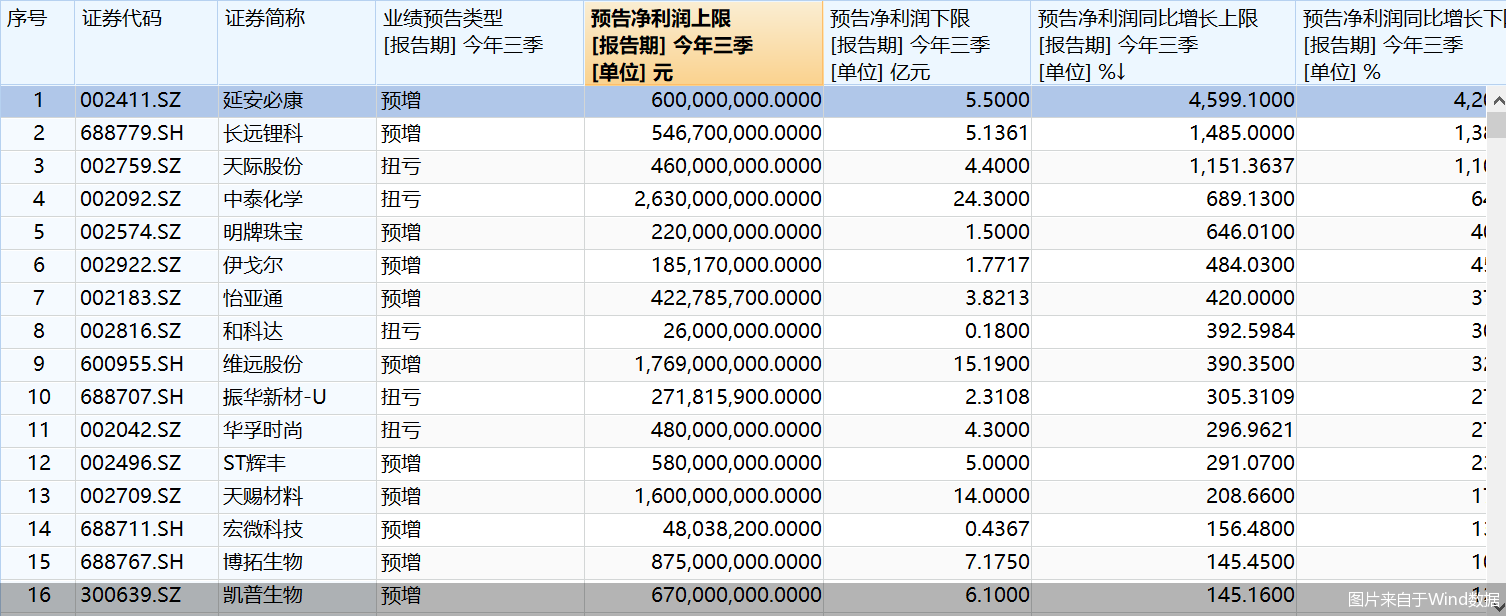Click growth value 392.5984
Screen dimensions: 1506x616
pyautogui.click(x=1250, y=331)
